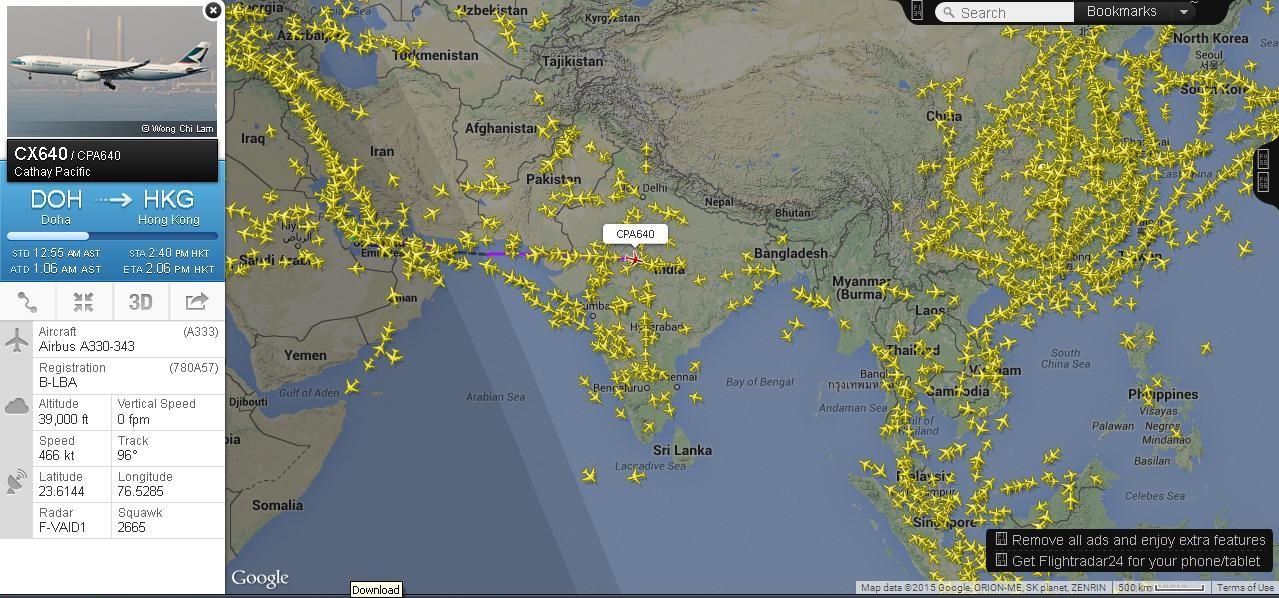The image size is (1279, 598).
Task: Click the CPA640 callout label on map
Action: point(635,234)
